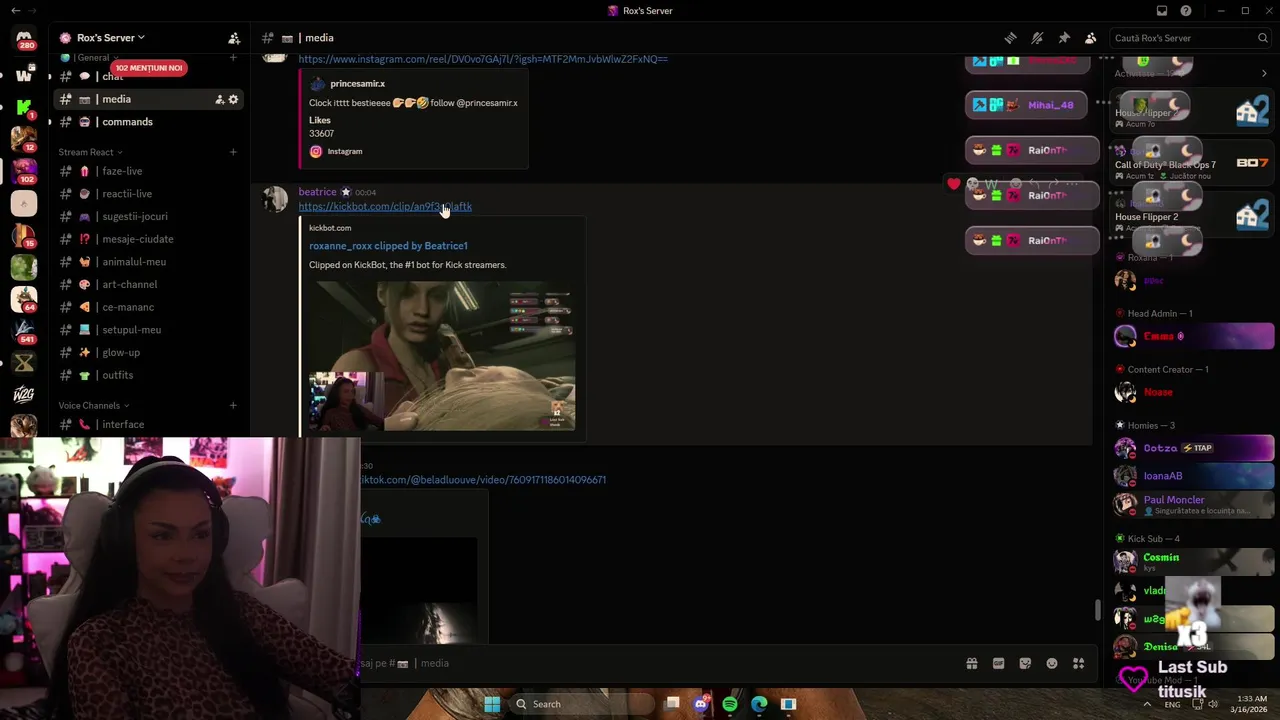Open the kickbot.com clip link
1280x720 pixels.
click(385, 207)
